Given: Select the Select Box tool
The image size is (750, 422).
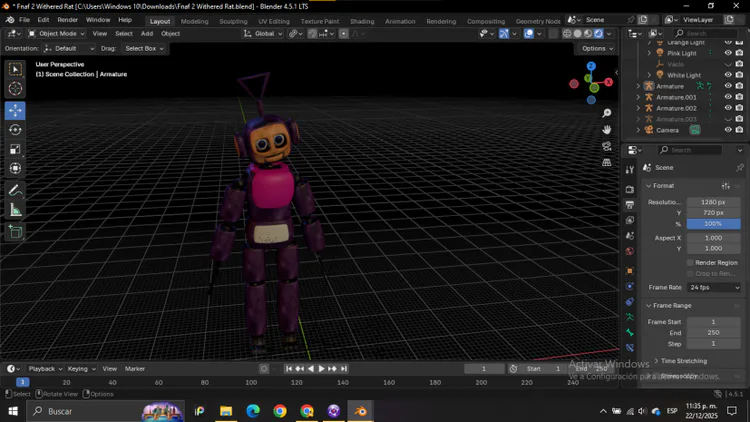Looking at the screenshot, I should point(15,69).
